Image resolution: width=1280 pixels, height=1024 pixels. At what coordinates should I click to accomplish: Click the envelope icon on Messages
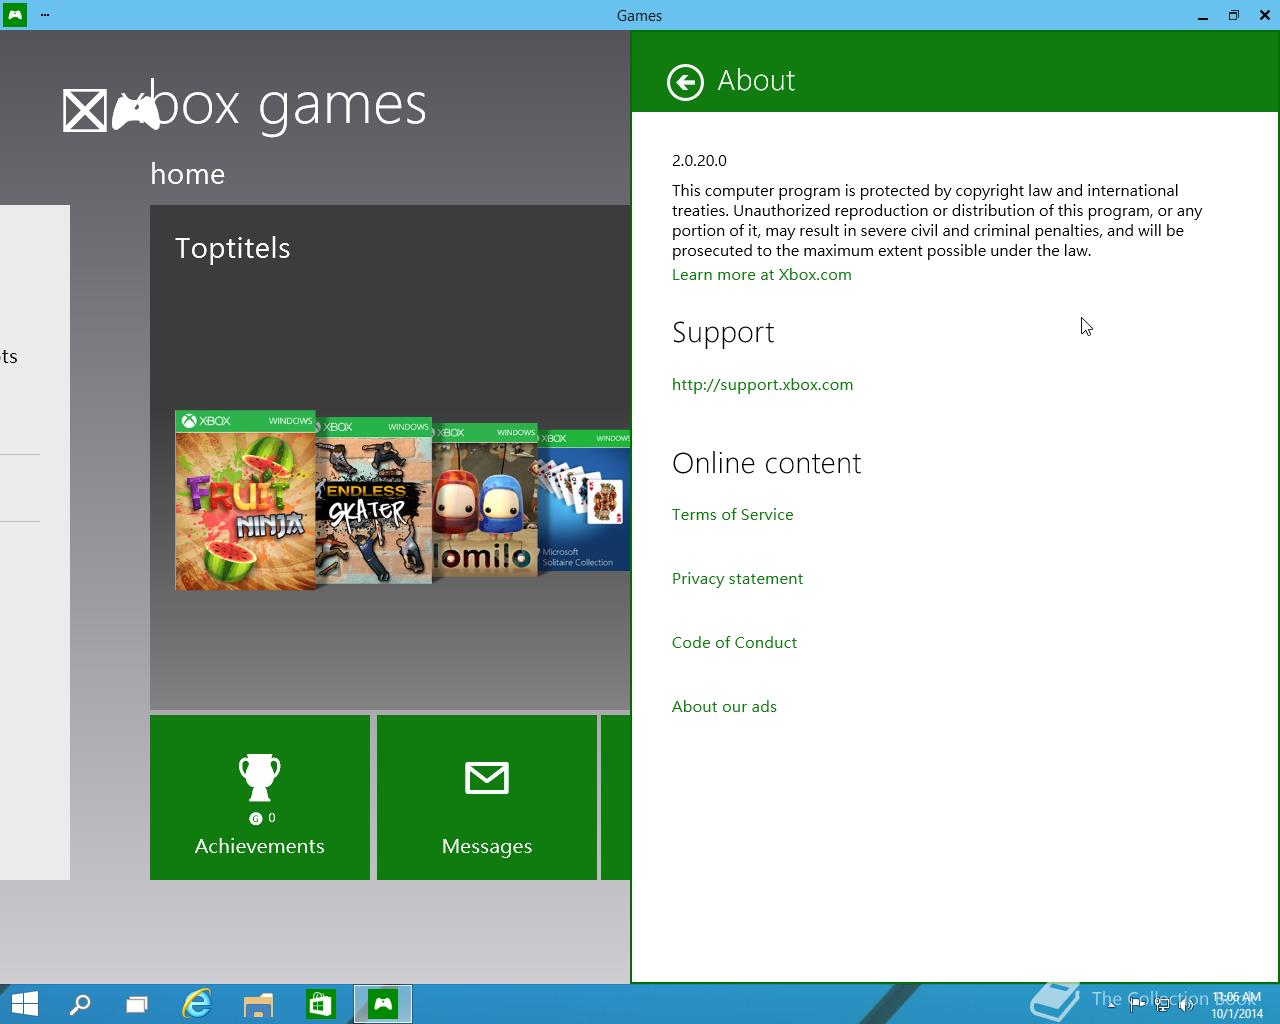[487, 778]
